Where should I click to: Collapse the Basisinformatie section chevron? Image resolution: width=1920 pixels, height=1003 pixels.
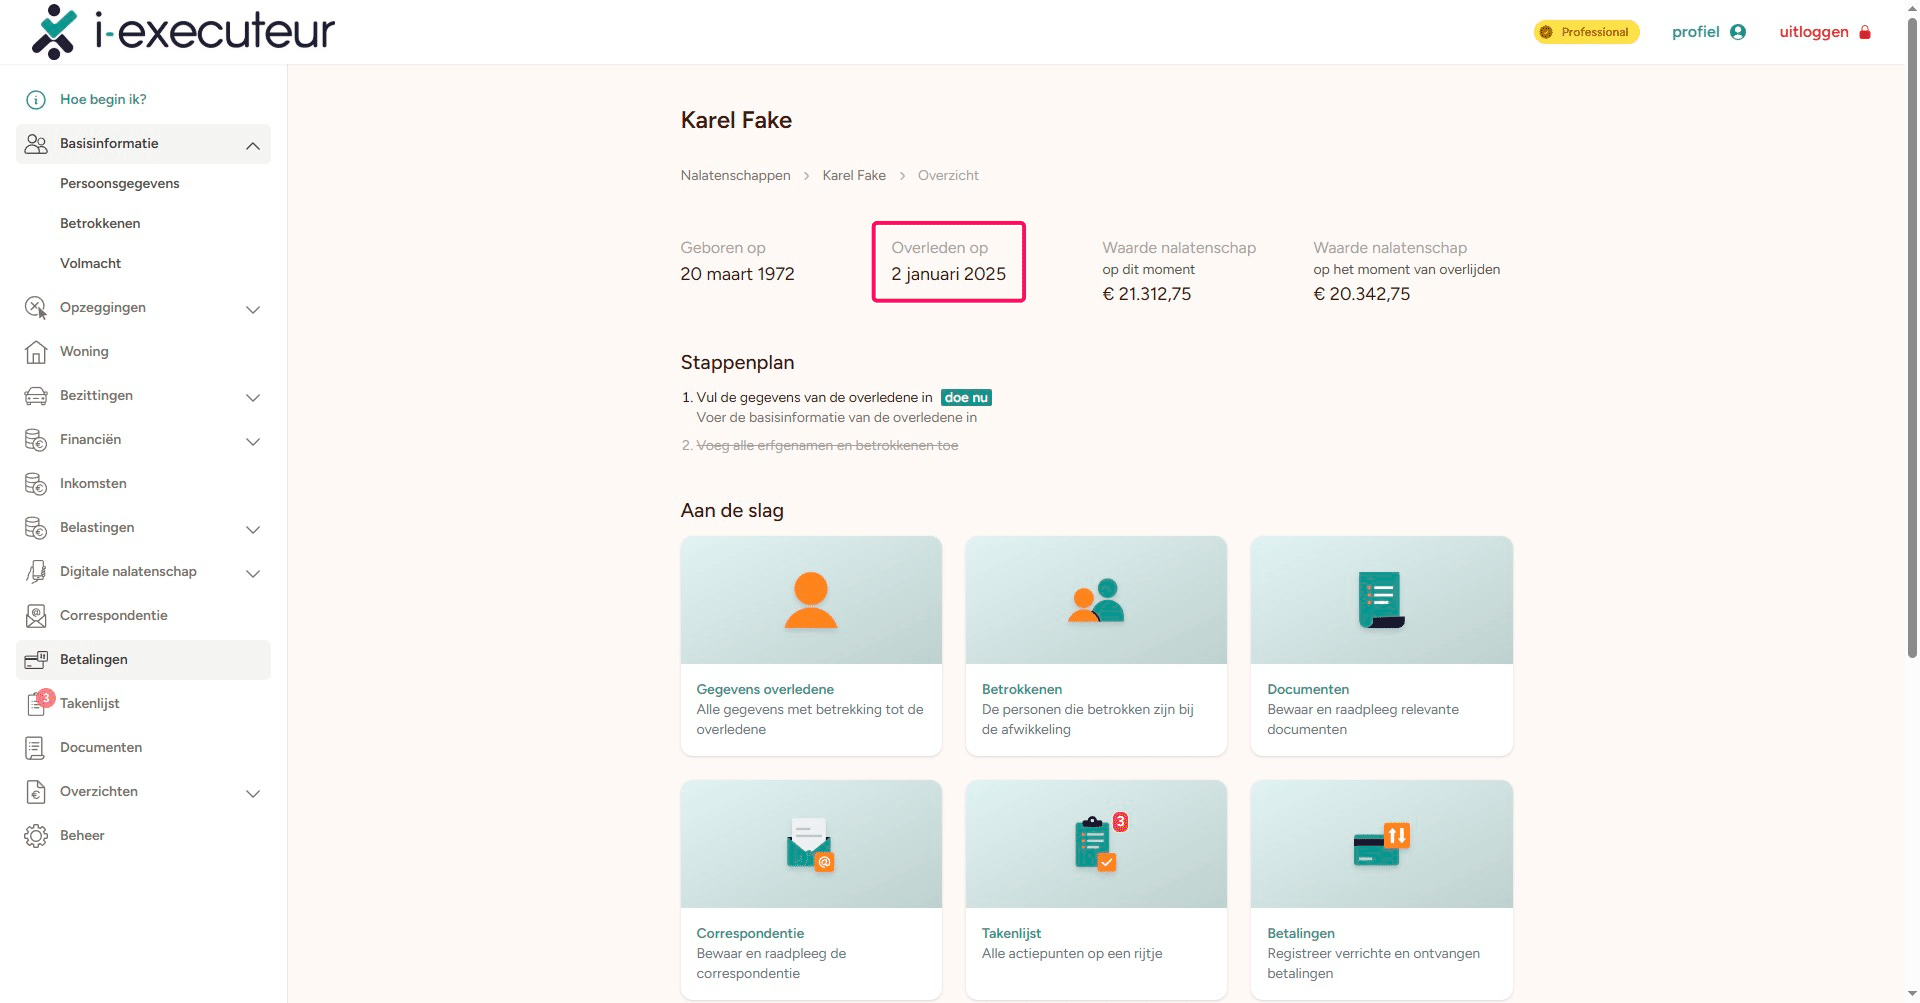tap(253, 146)
